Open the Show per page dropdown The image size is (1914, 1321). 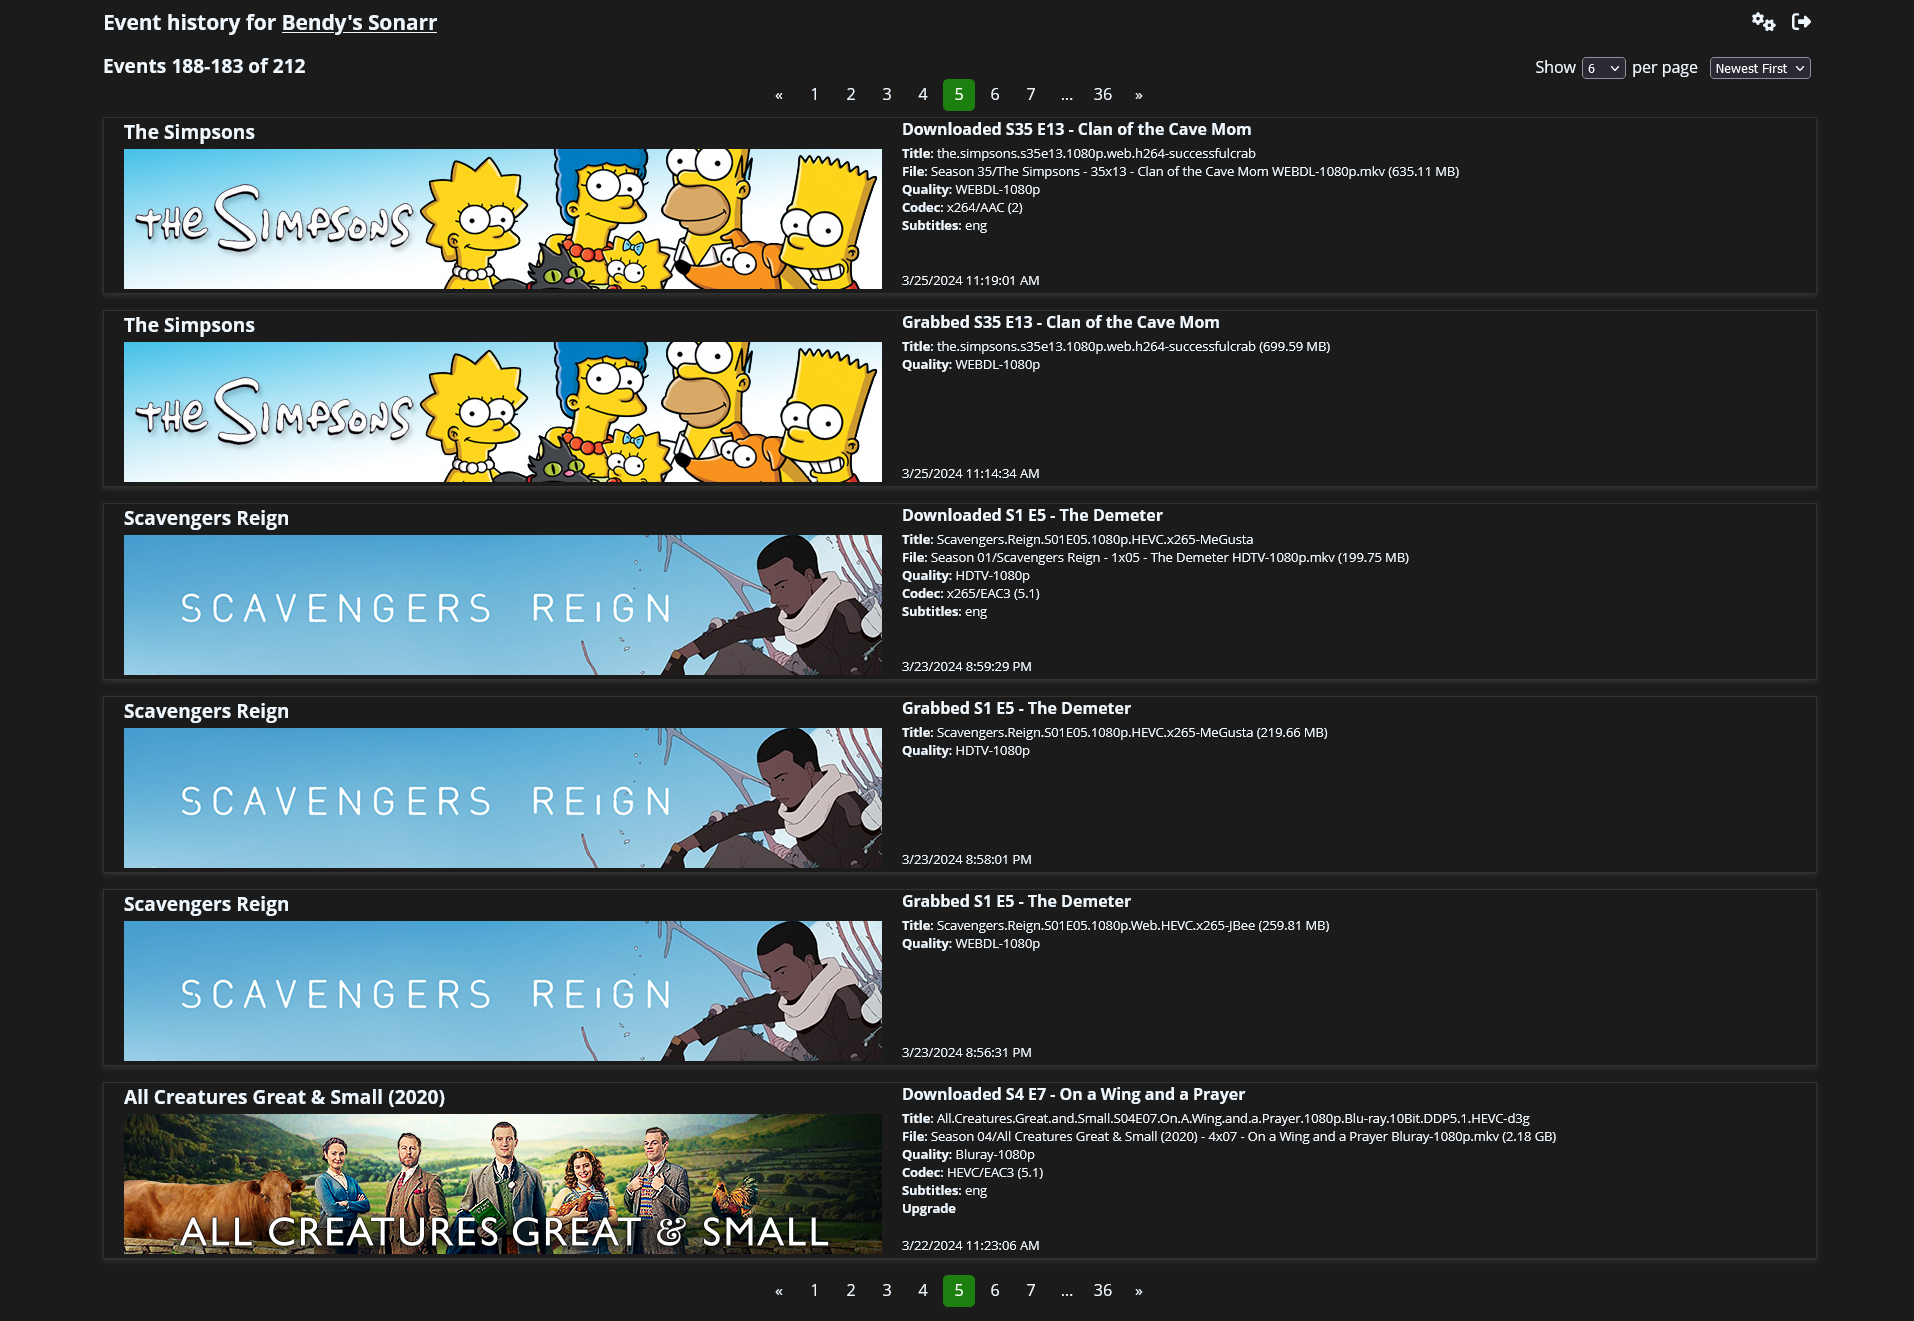[x=1603, y=68]
